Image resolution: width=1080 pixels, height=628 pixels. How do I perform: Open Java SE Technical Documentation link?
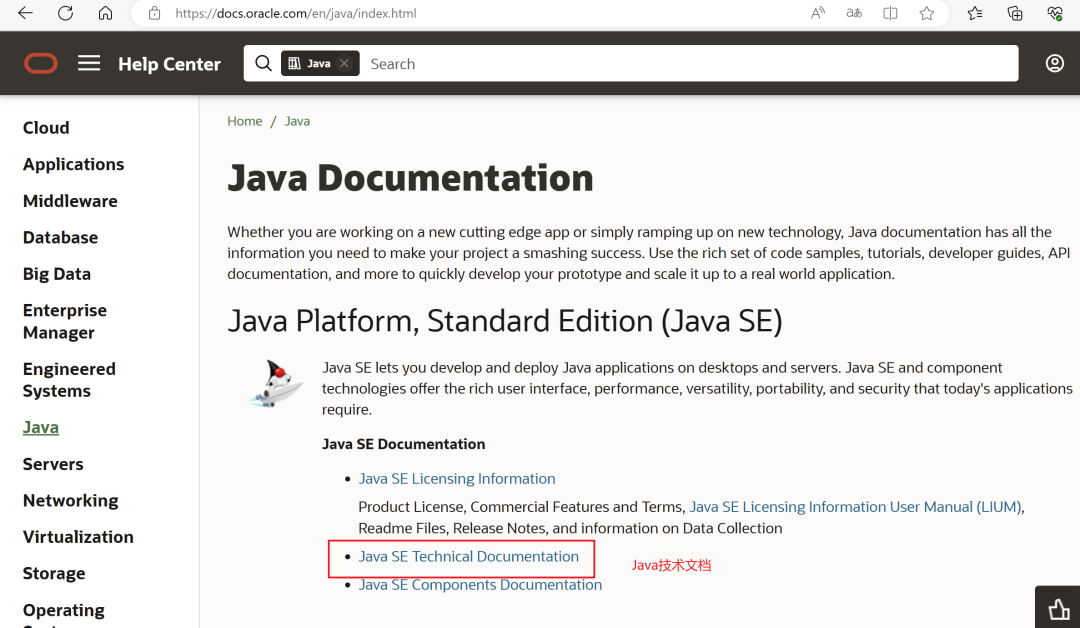pos(468,557)
